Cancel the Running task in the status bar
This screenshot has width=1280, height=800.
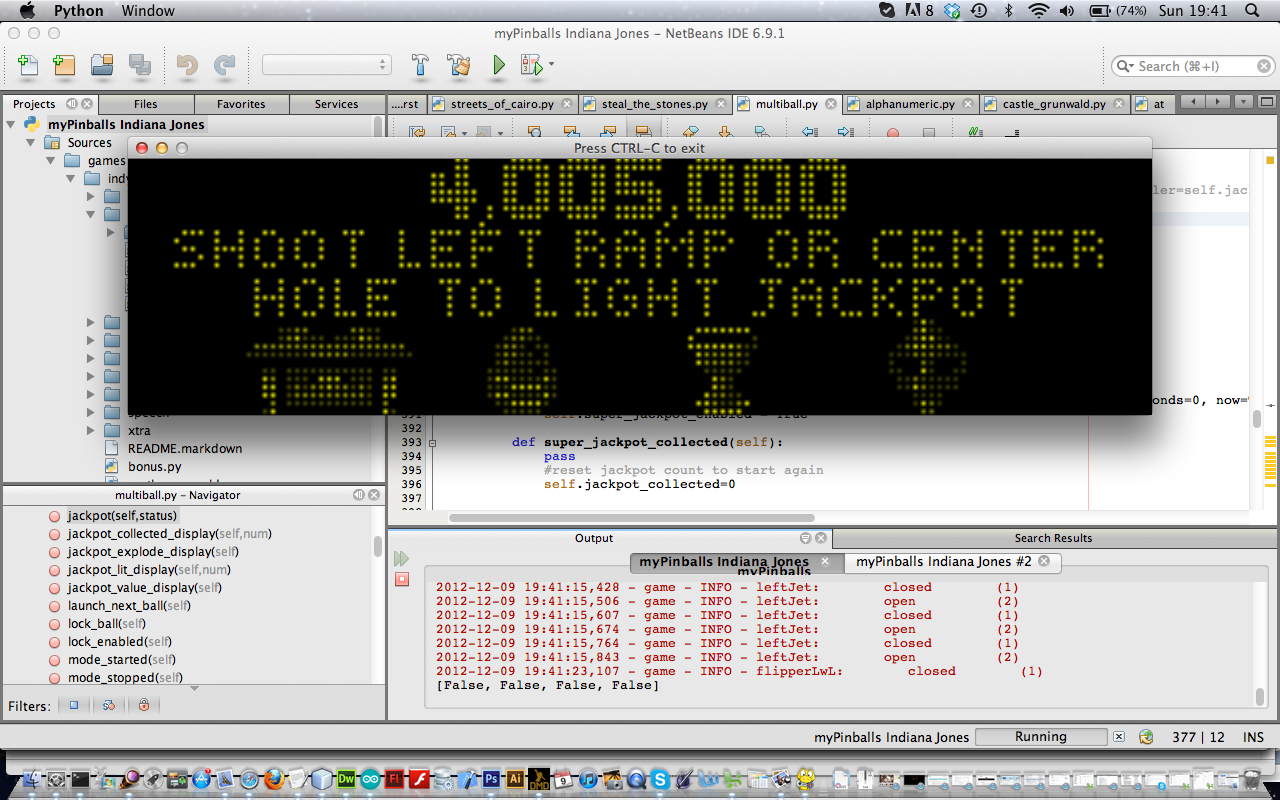pyautogui.click(x=1118, y=737)
